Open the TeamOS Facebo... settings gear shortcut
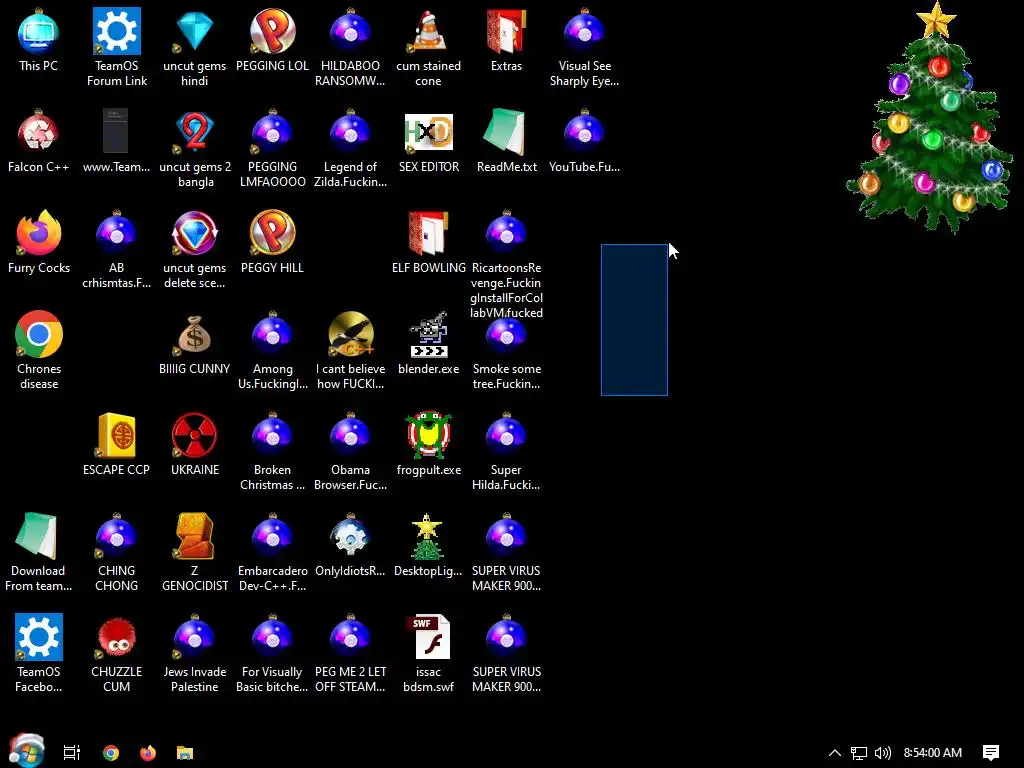Viewport: 1024px width, 768px height. pos(39,637)
